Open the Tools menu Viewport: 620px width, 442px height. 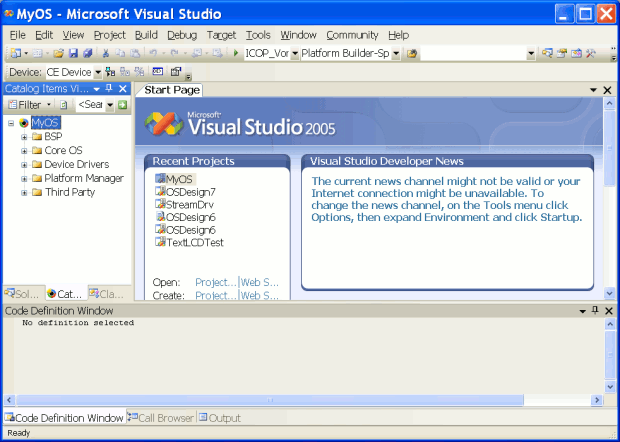(x=258, y=35)
